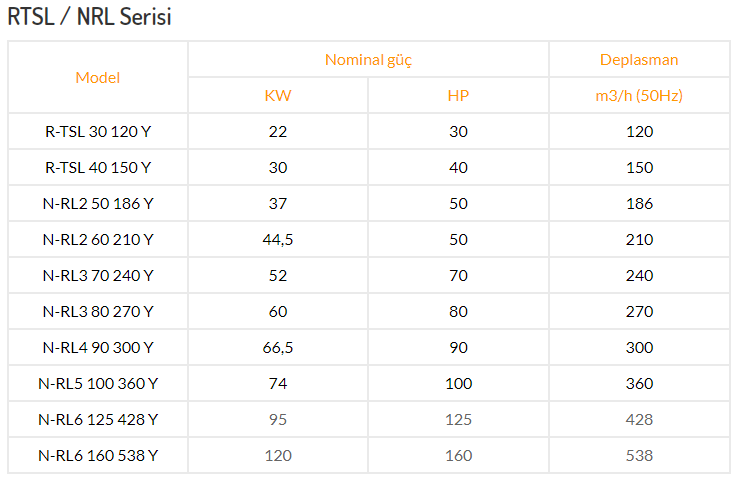
Task: Click the N-RL3 80 270 Y model cell
Action: (x=98, y=311)
